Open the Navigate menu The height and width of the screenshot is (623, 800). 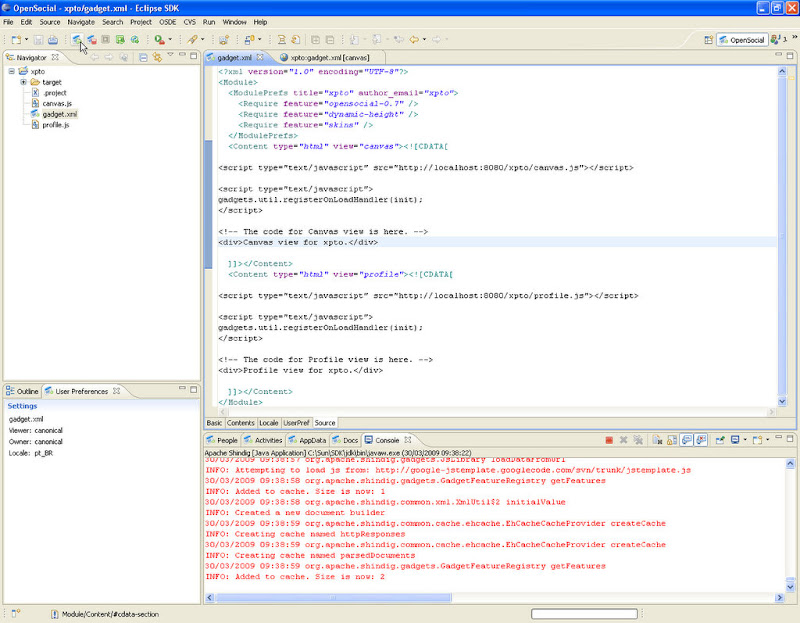81,22
